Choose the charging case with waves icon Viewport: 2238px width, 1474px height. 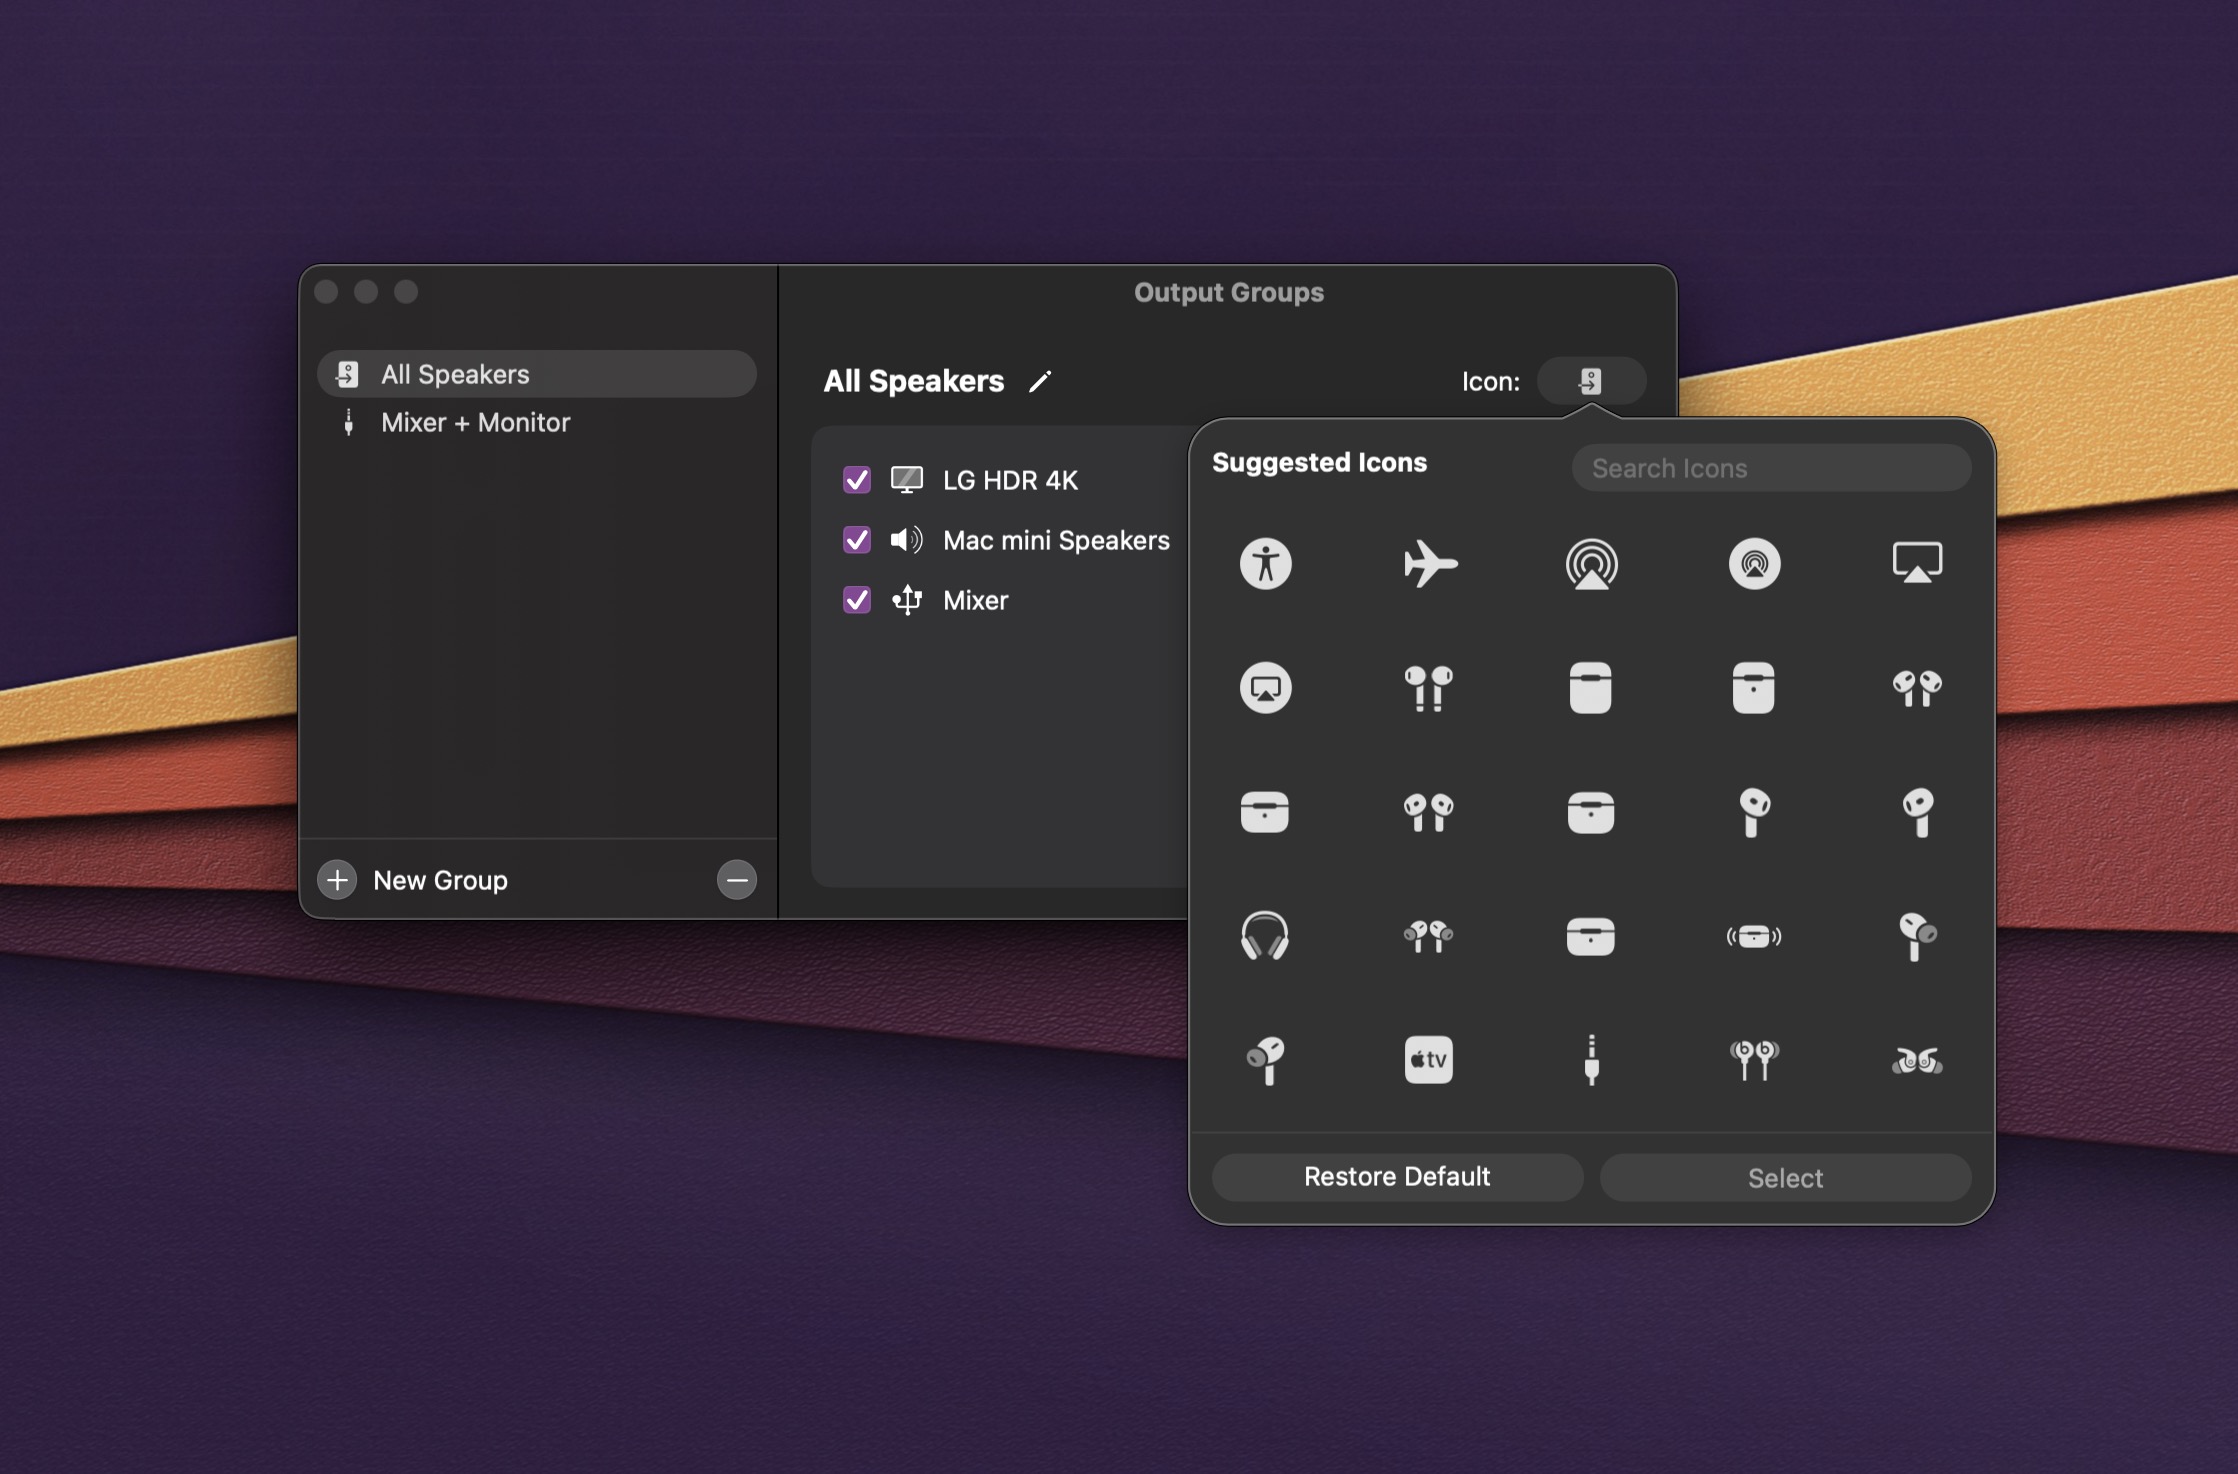(x=1753, y=936)
